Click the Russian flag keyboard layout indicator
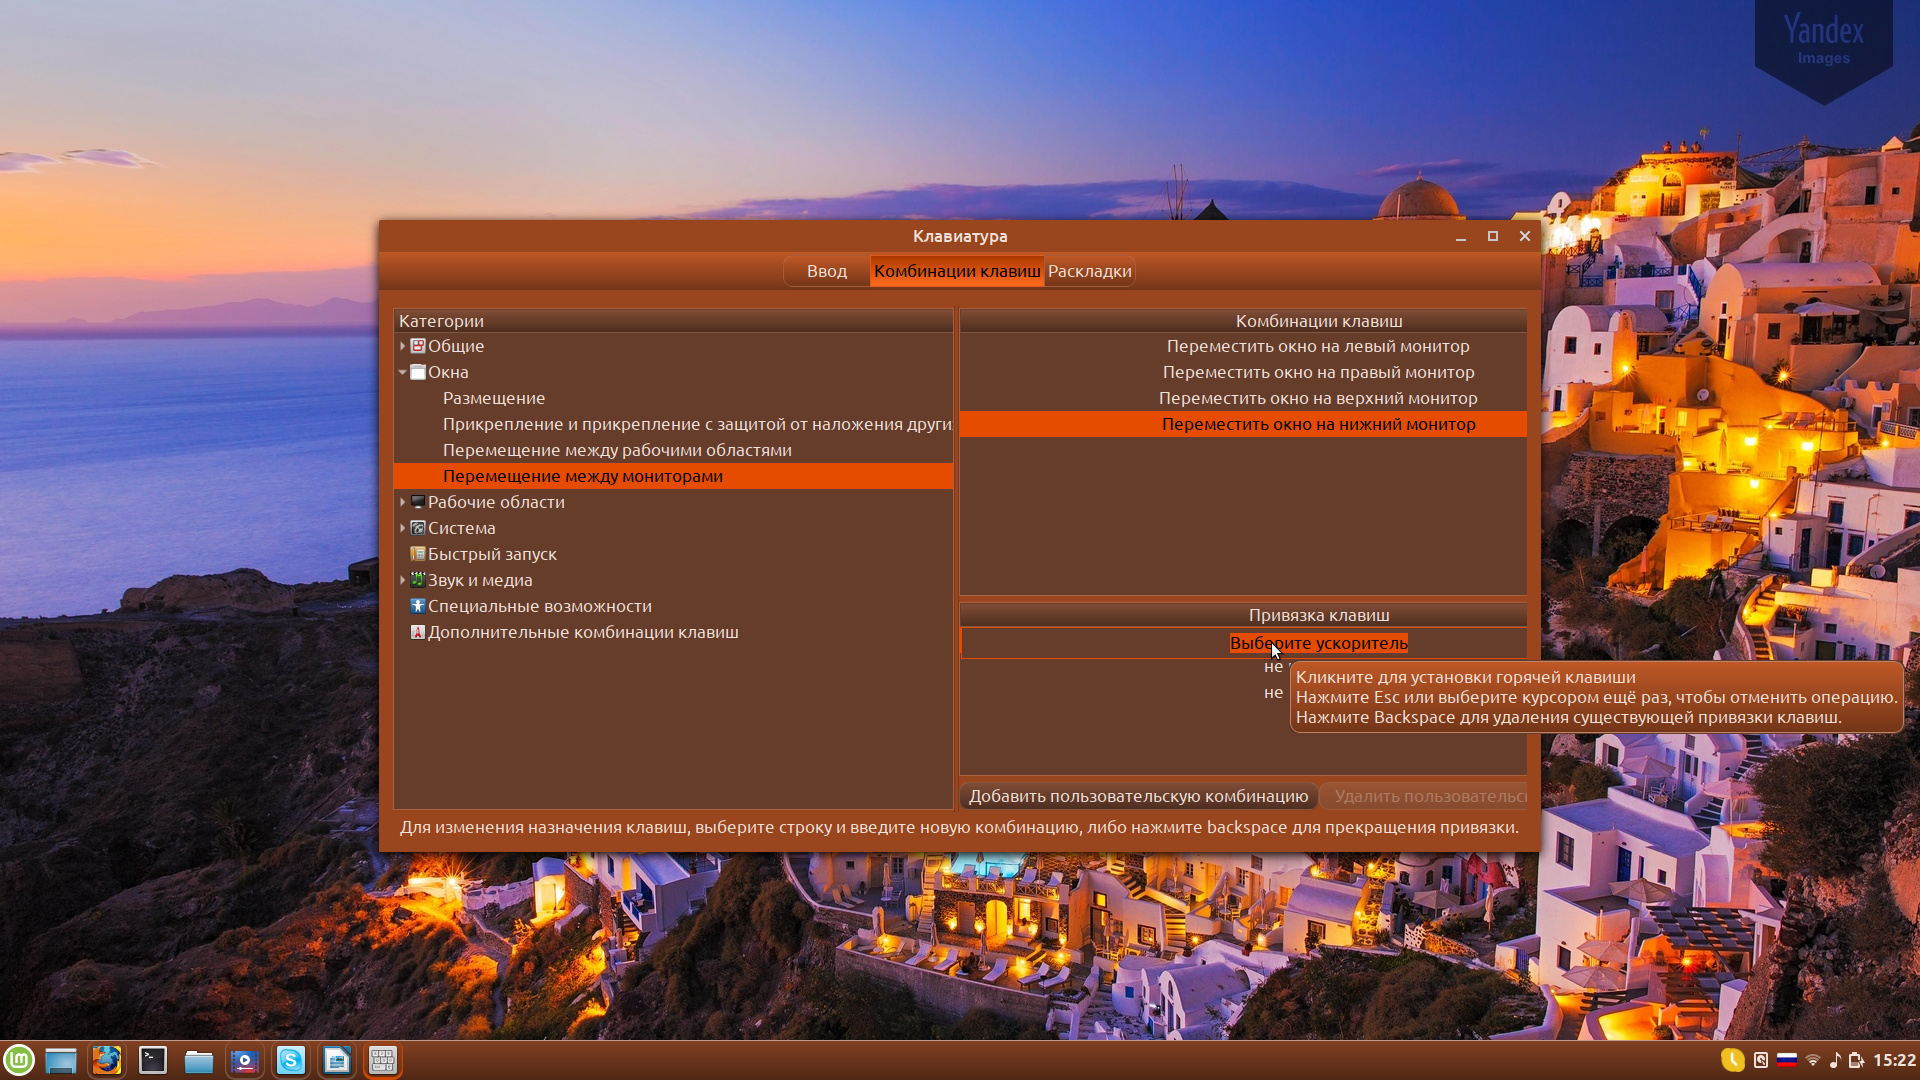This screenshot has width=1920, height=1080. [x=1786, y=1060]
